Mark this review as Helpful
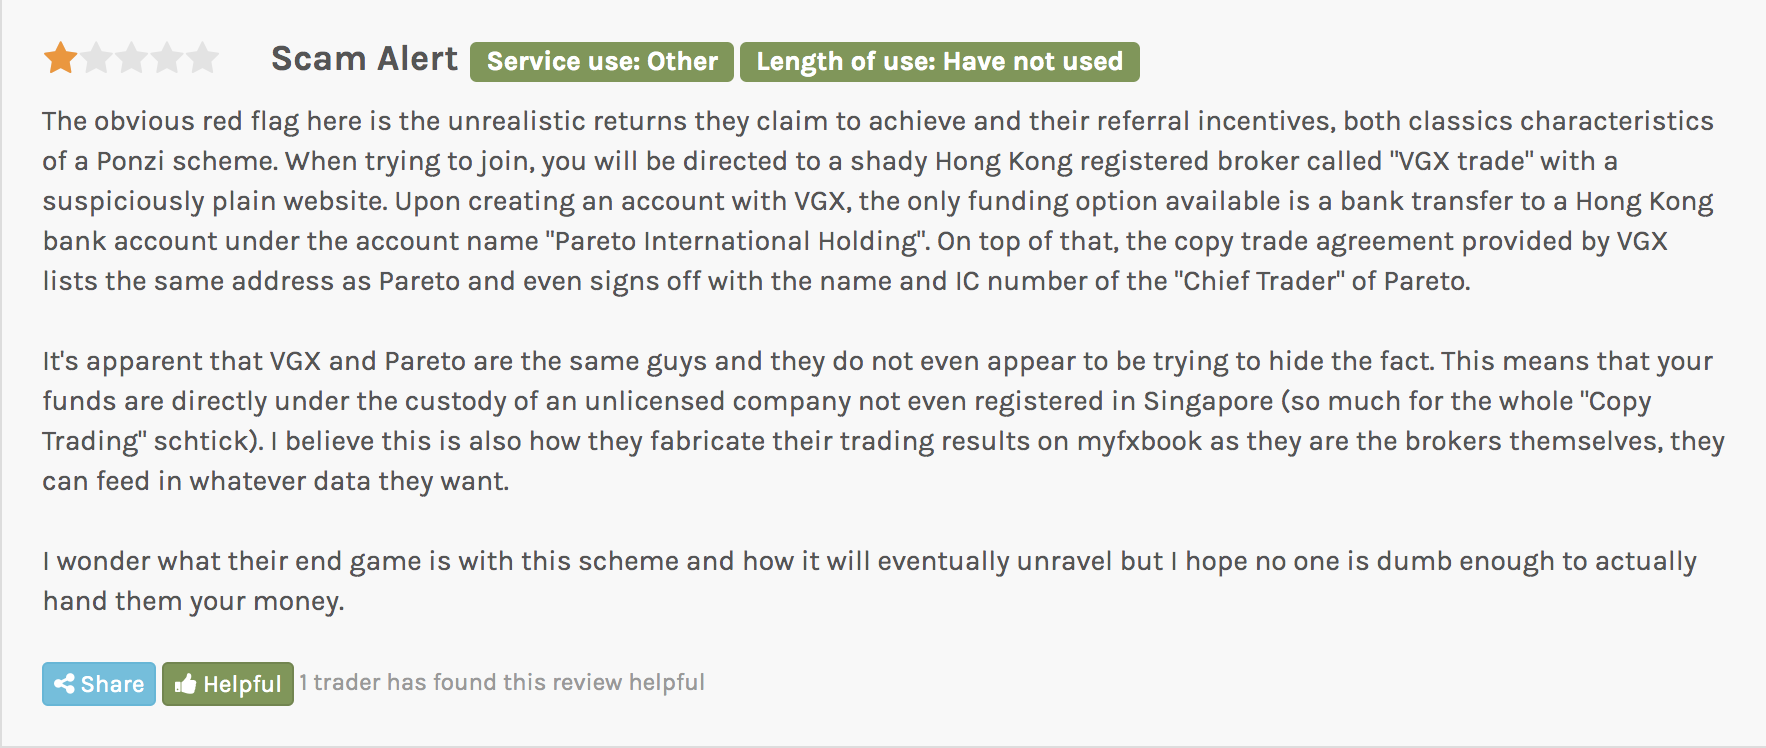This screenshot has height=748, width=1766. pyautogui.click(x=228, y=684)
